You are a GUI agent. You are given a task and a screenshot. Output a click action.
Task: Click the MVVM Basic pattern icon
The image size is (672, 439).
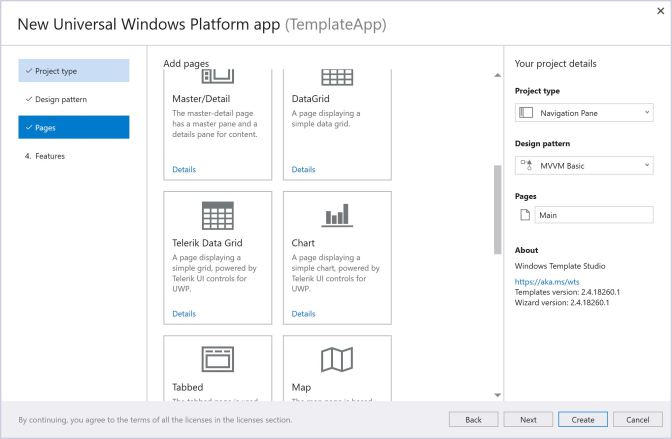[x=526, y=165]
